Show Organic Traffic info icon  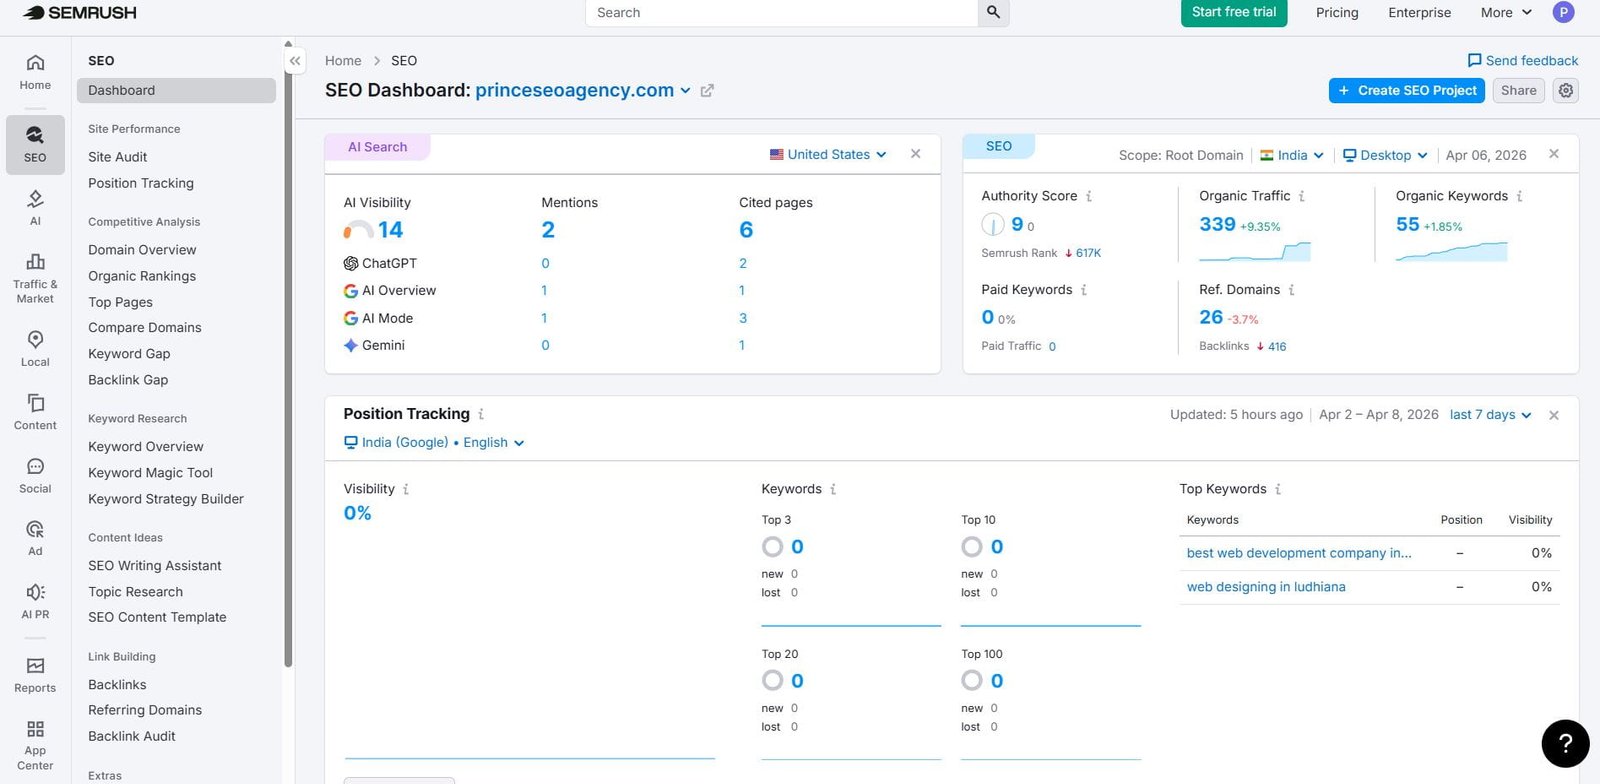point(1302,196)
